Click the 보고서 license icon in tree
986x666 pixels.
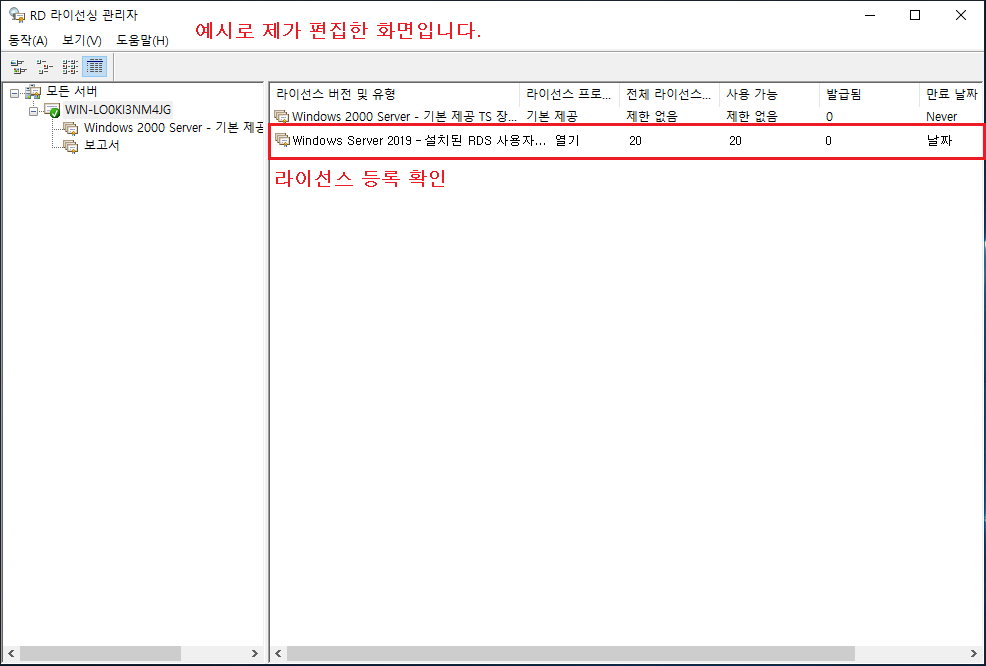(71, 146)
